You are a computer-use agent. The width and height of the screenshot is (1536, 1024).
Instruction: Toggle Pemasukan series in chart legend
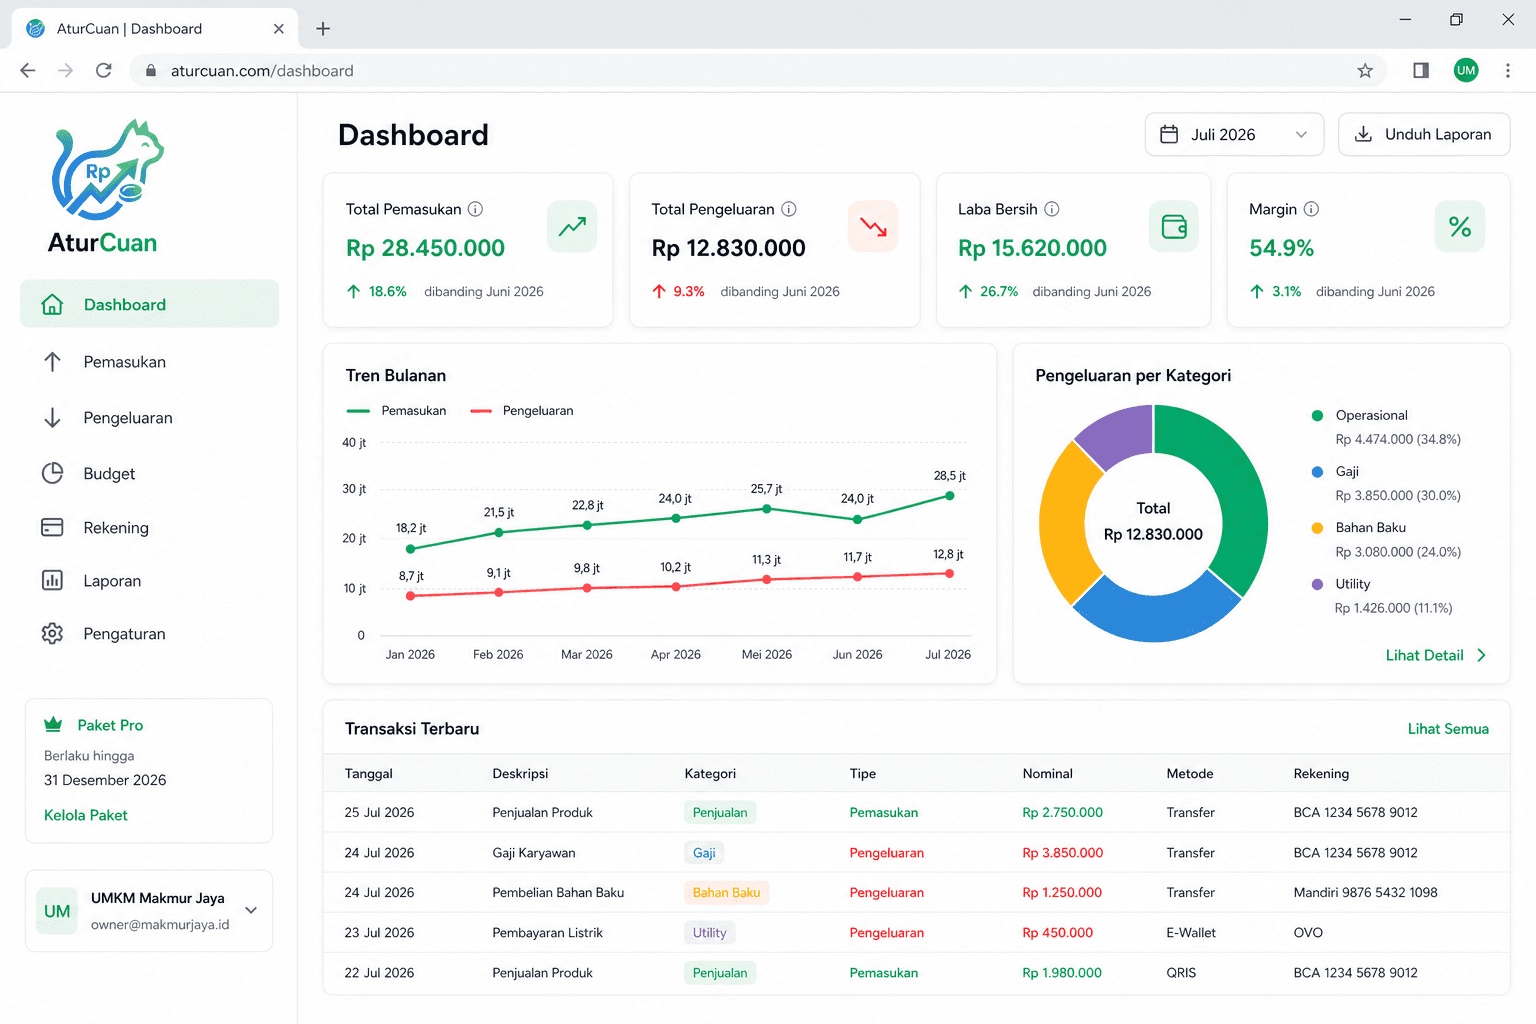coord(396,411)
